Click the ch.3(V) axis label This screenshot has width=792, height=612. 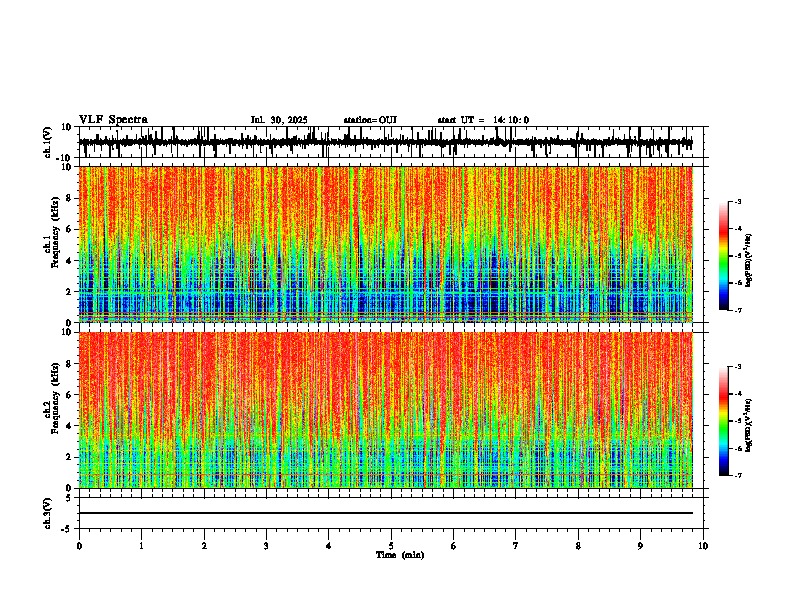pos(48,514)
